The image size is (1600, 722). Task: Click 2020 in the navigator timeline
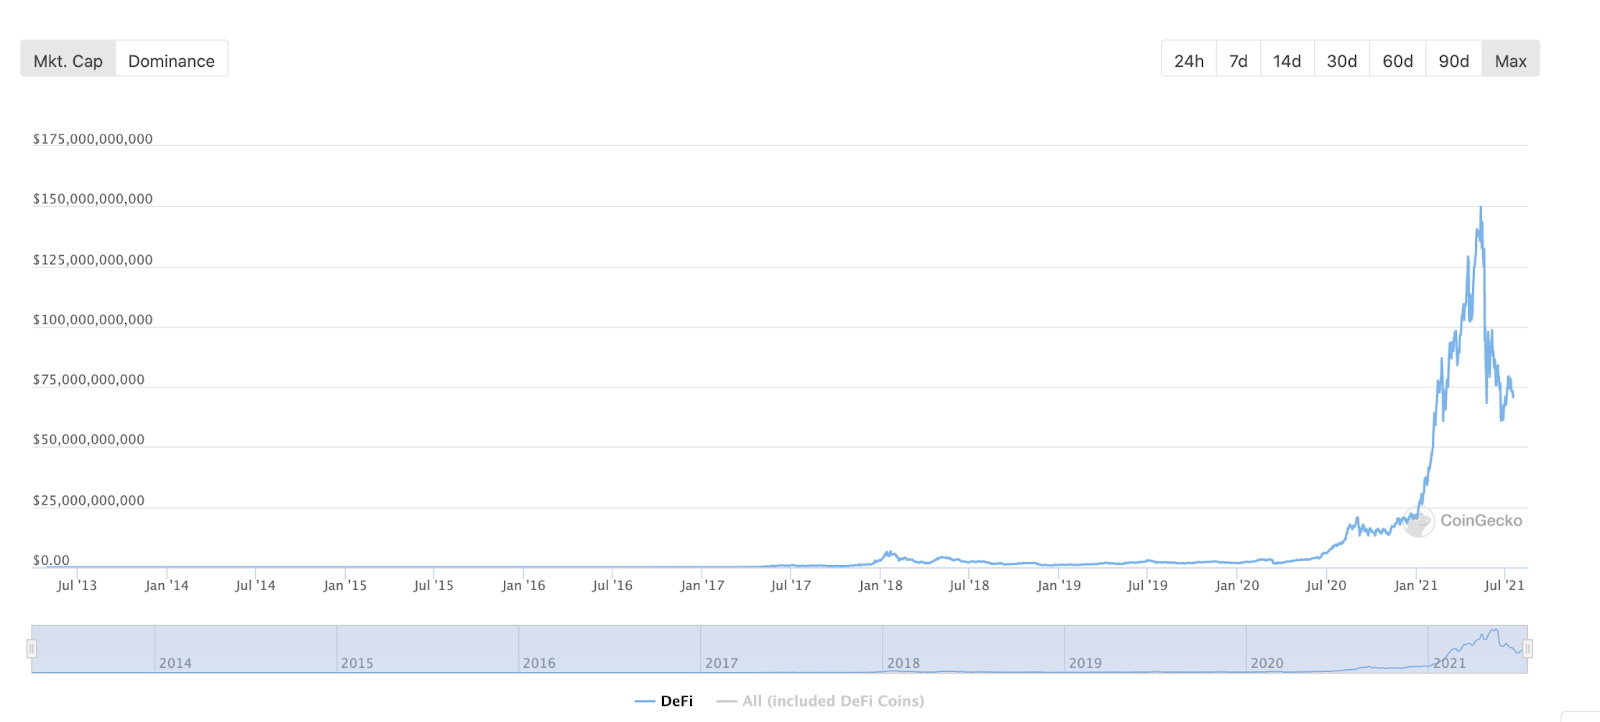(1267, 663)
